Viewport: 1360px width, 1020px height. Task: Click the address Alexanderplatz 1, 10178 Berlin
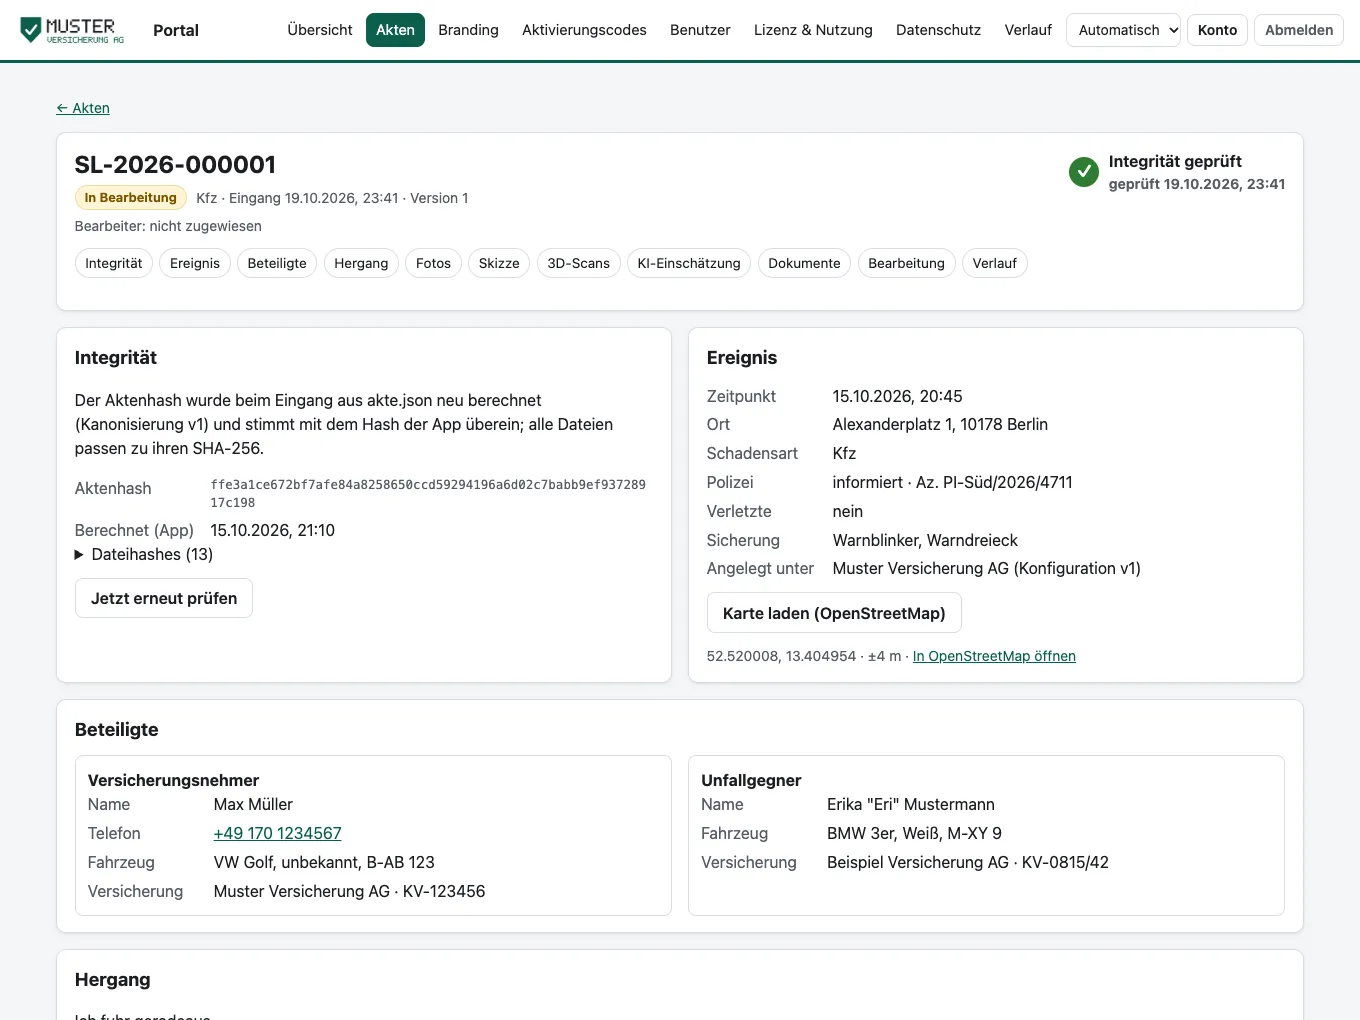[x=940, y=424]
